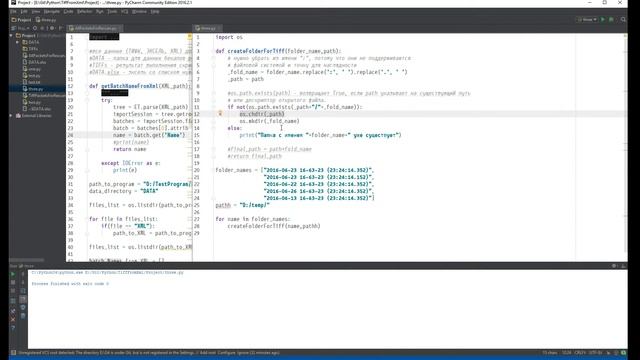Click 'Process finished with exit code 0' text
Viewport: 640px width, 360px height.
click(x=70, y=284)
